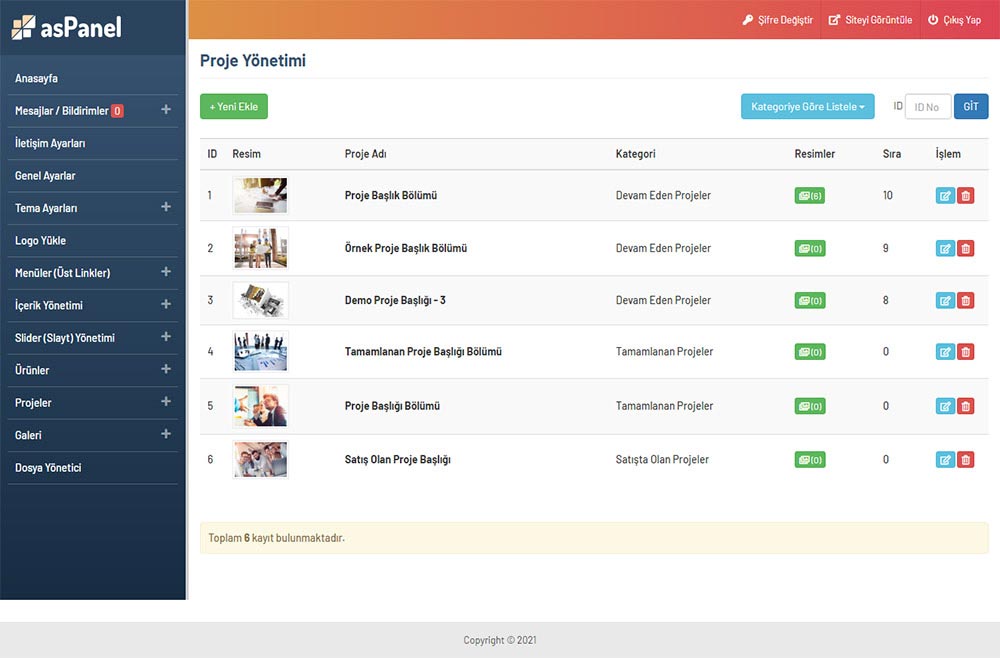Image resolution: width=1000 pixels, height=658 pixels.
Task: Open images badge for Demo Proje Başlığı - 3
Action: (810, 300)
